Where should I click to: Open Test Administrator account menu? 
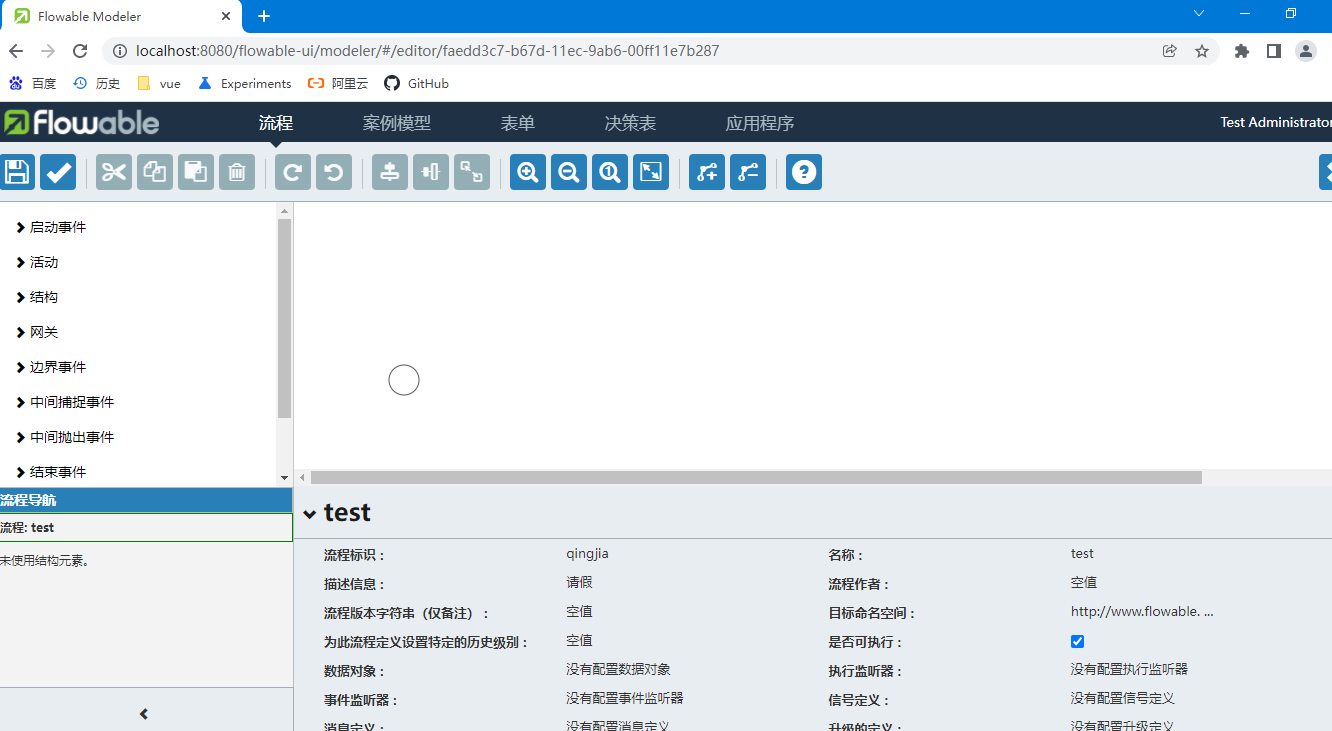[1277, 123]
